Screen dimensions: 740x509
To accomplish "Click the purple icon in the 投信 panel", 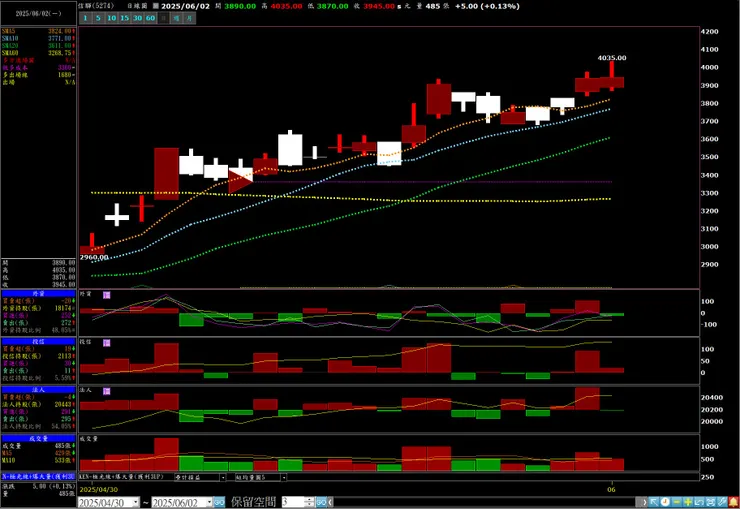I will (x=107, y=343).
